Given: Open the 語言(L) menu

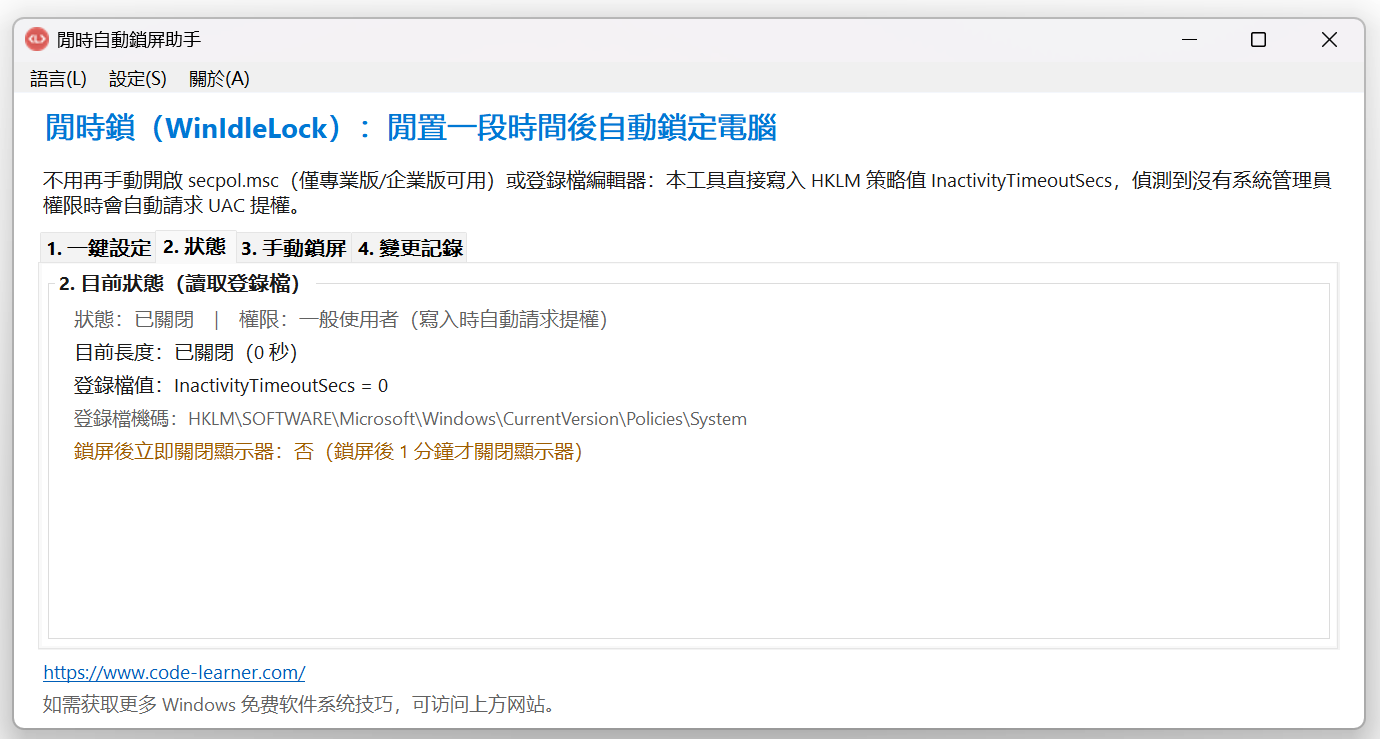Looking at the screenshot, I should click(58, 78).
